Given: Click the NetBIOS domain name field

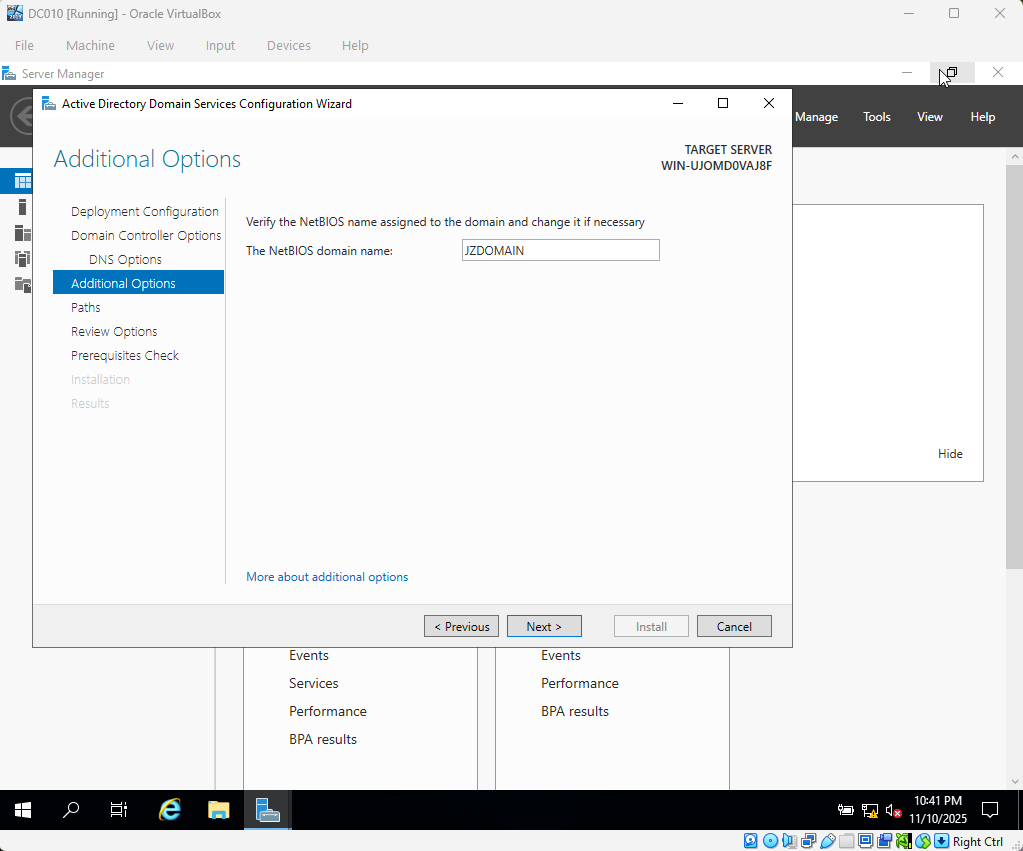Looking at the screenshot, I should pyautogui.click(x=560, y=251).
